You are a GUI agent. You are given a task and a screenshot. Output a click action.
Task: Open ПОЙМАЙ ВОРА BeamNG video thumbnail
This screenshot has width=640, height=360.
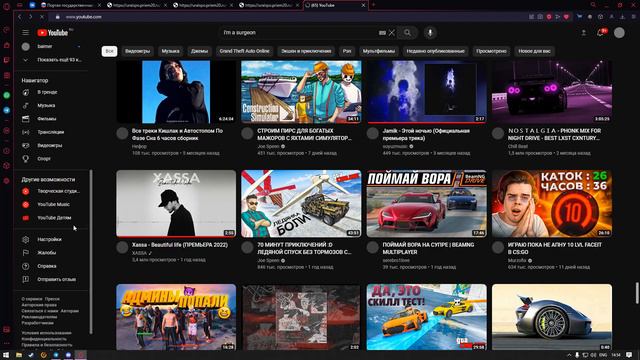(427, 204)
